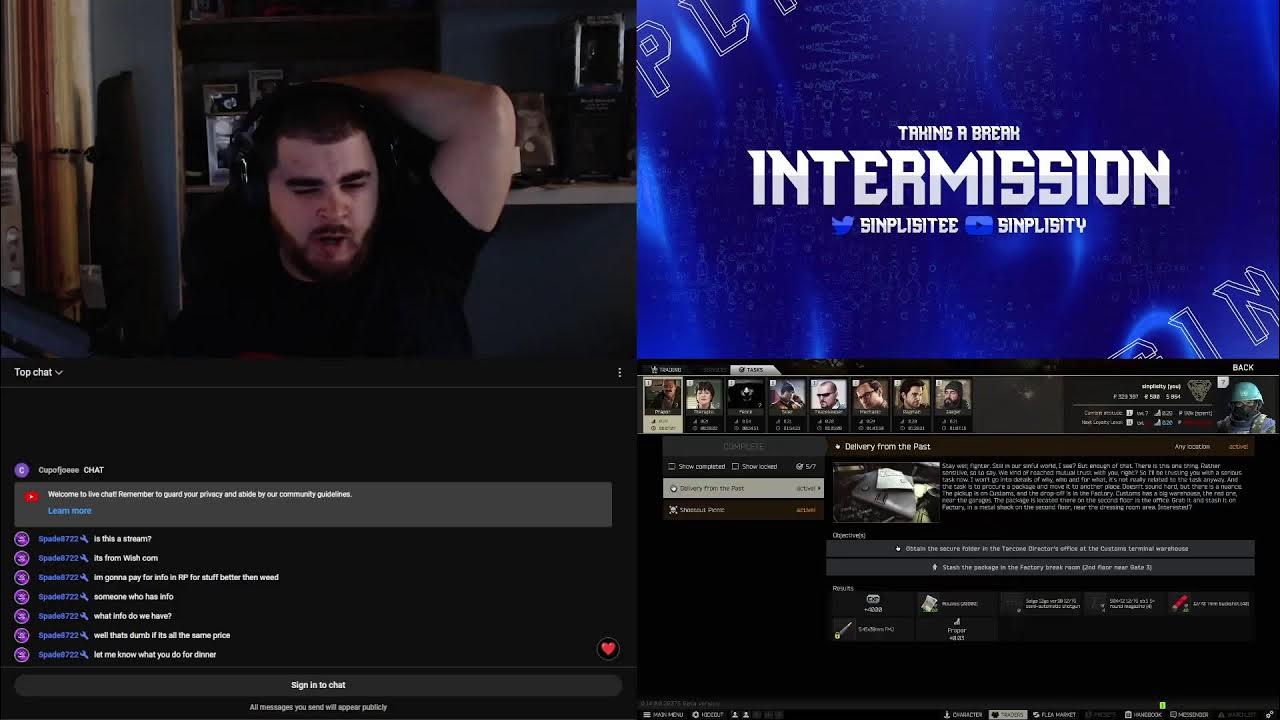Image resolution: width=1280 pixels, height=720 pixels.
Task: Select the Shootout Picnic task
Action: click(743, 510)
